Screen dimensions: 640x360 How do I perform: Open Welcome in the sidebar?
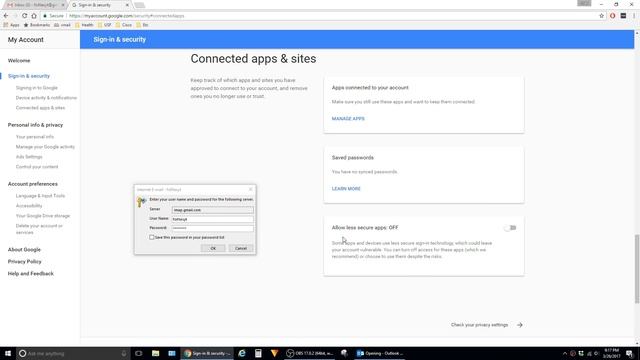click(19, 60)
